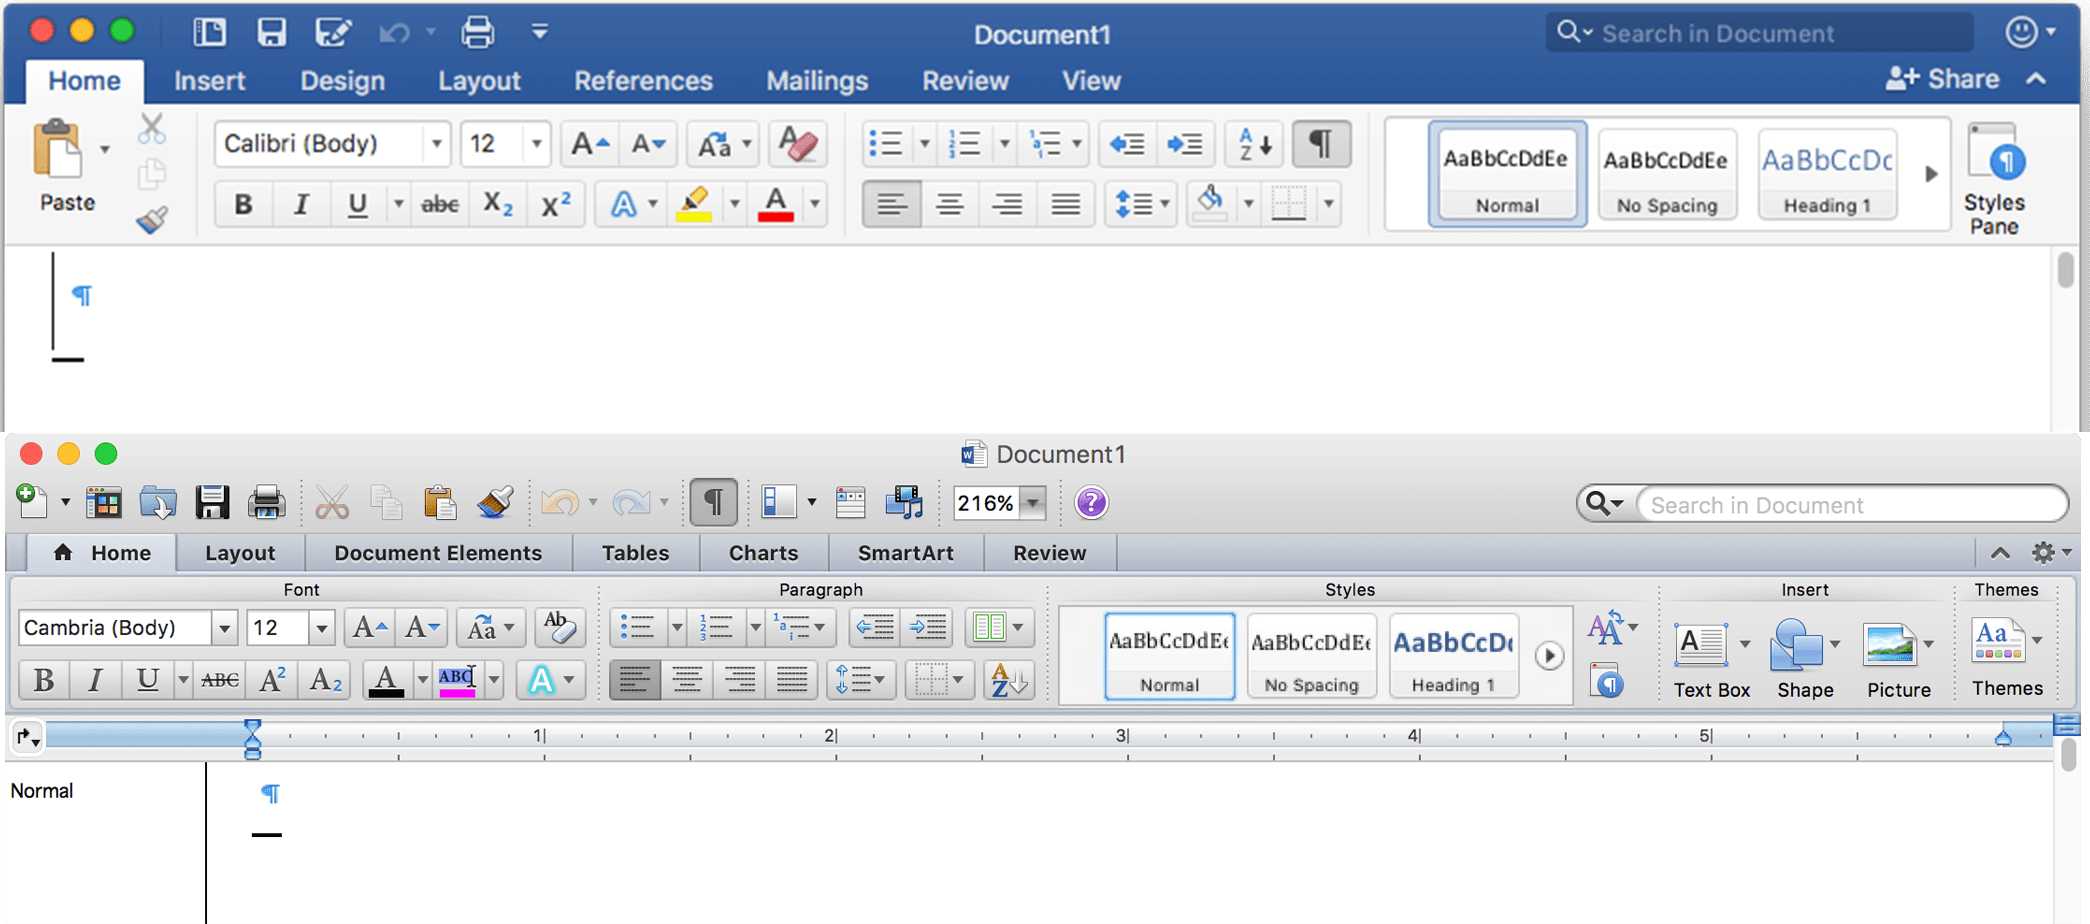Toggle Italic in bottom Word window
2090x924 pixels.
click(x=95, y=680)
